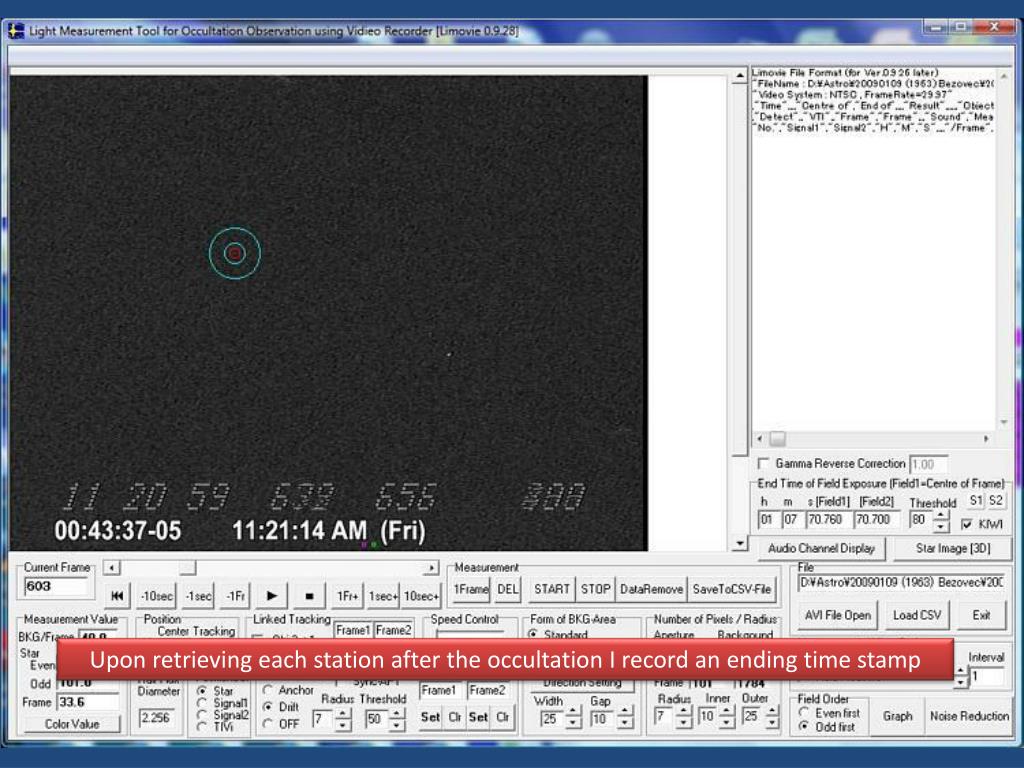Skip forward ten seconds with 10sec+
The width and height of the screenshot is (1024, 768).
[x=421, y=596]
